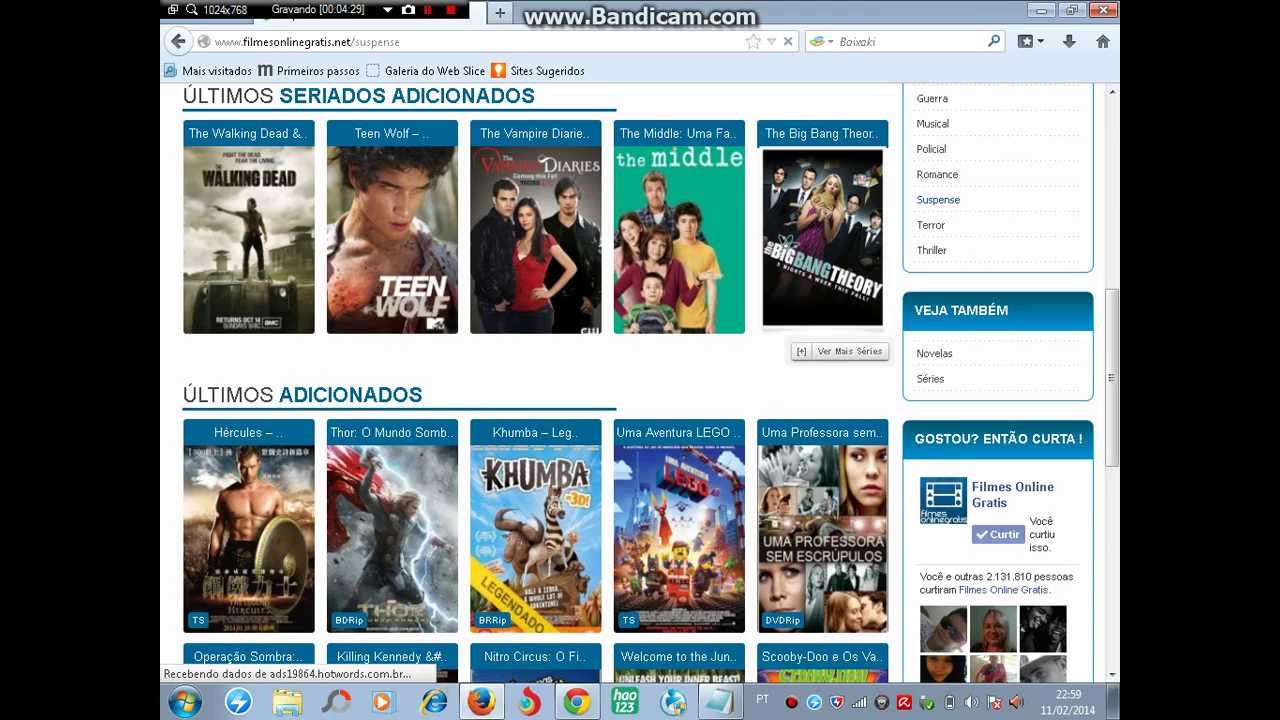Switch to Firefox in the taskbar

[481, 702]
